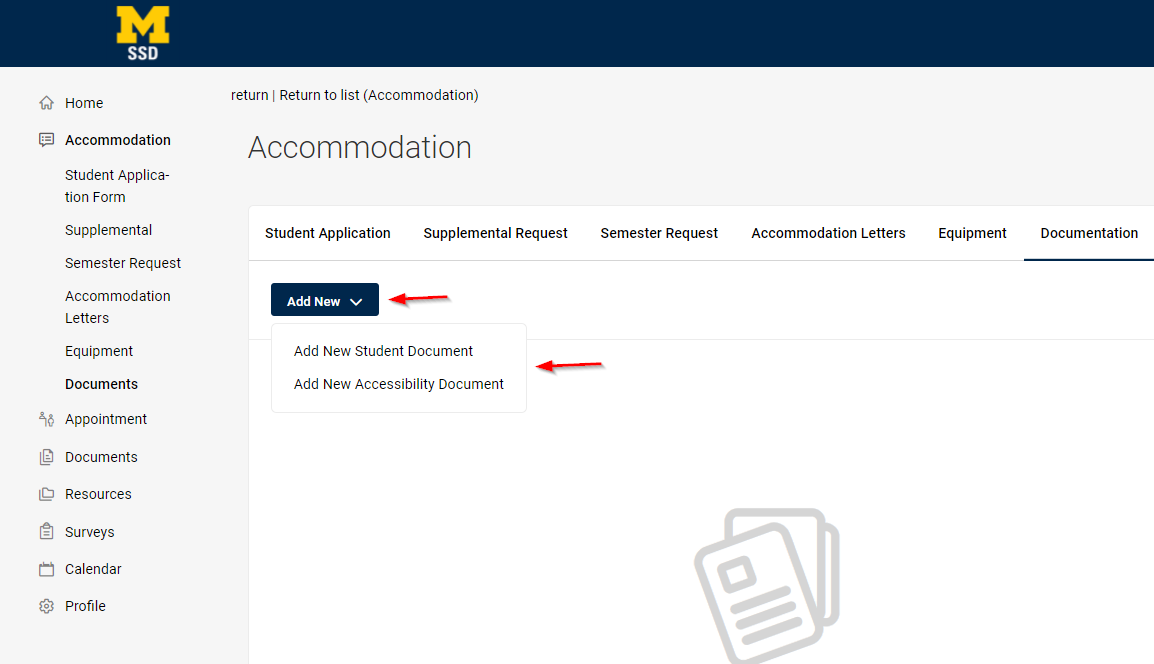
Task: Click the Calendar icon in sidebar
Action: point(46,569)
